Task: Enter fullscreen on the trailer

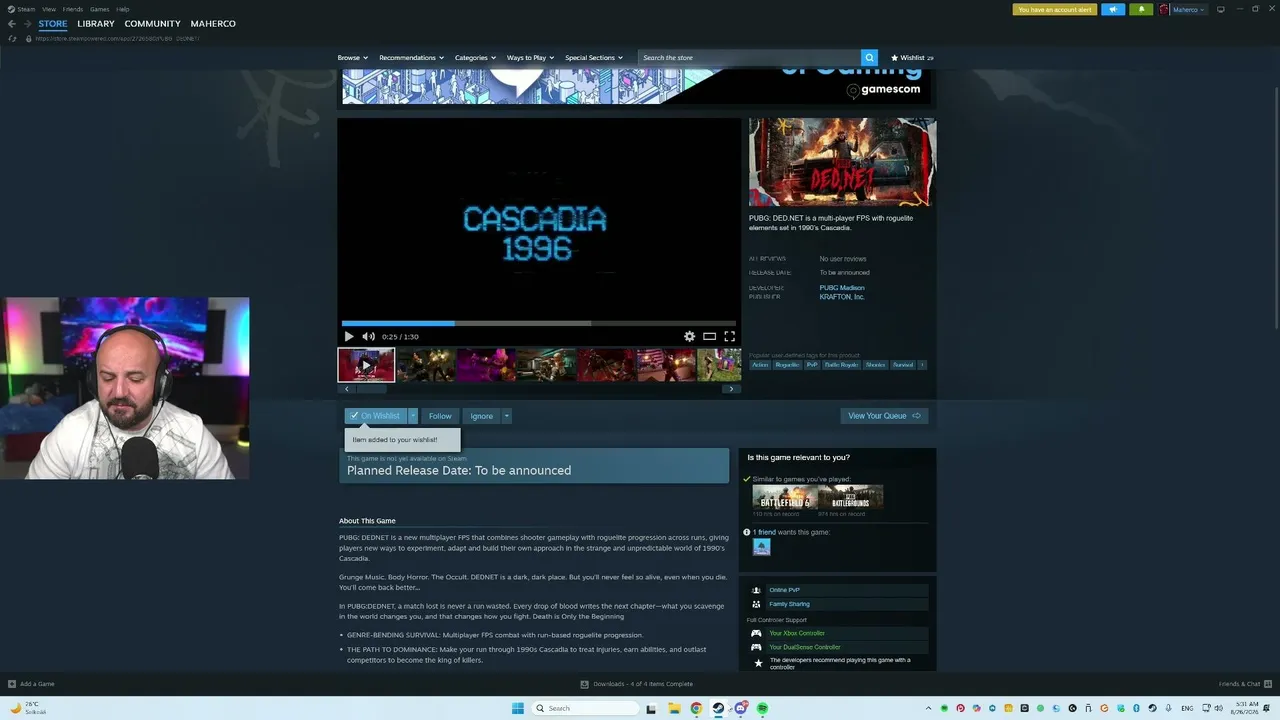Action: click(729, 337)
